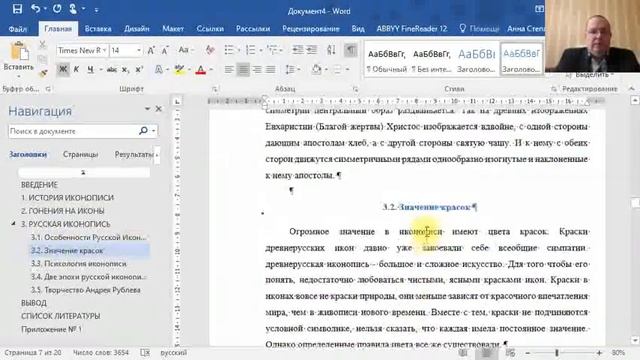Click the Помощь tell-me lightbulb field
The height and width of the screenshot is (360, 640).
(479, 29)
